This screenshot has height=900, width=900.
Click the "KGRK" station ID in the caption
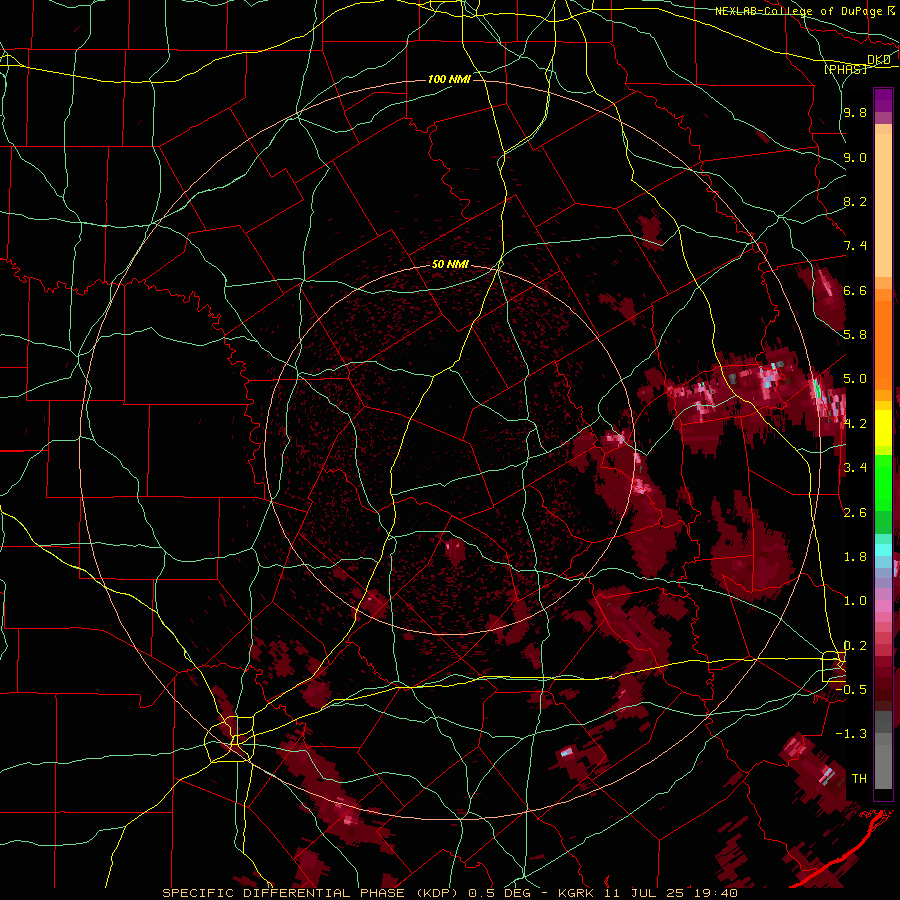click(575, 893)
